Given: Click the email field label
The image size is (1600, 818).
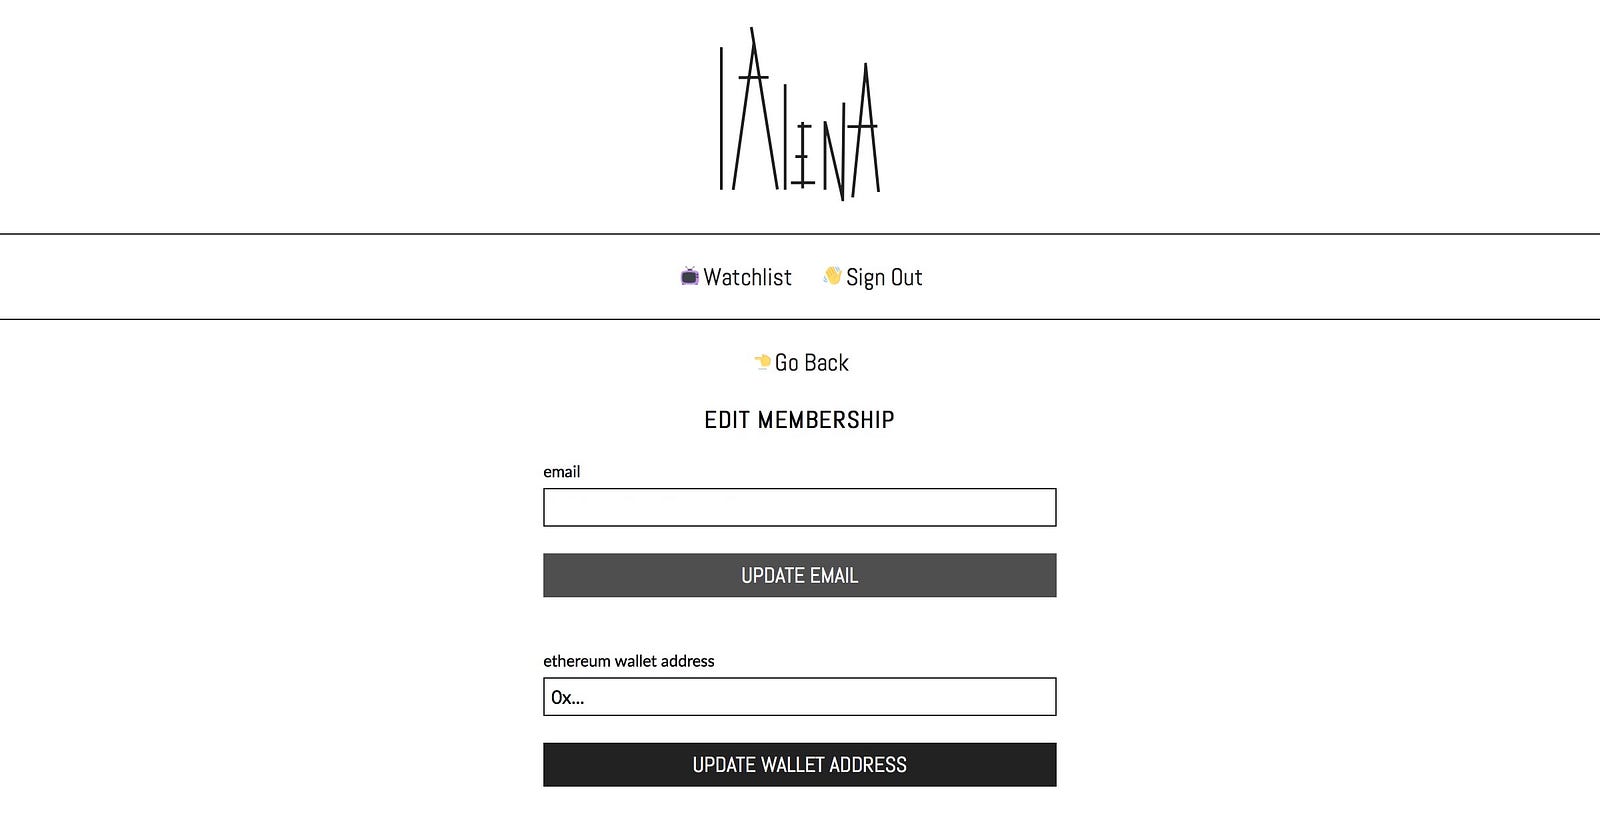Looking at the screenshot, I should click(x=561, y=472).
